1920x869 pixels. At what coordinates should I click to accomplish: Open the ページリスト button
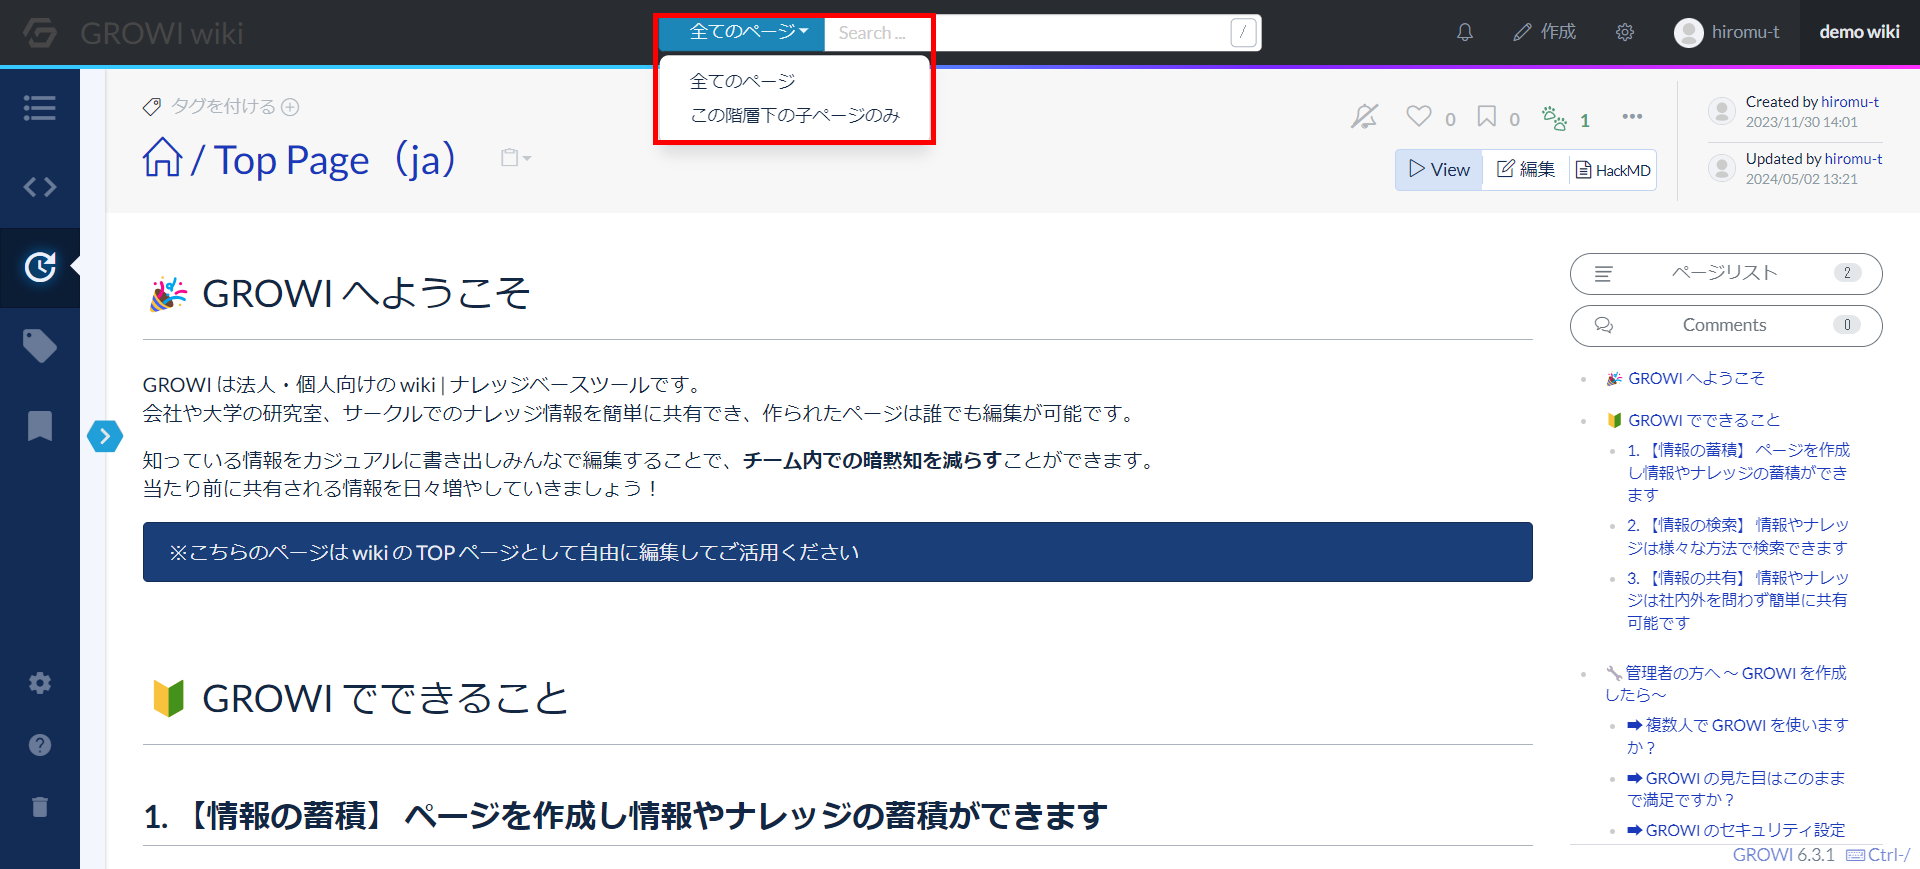[x=1726, y=273]
